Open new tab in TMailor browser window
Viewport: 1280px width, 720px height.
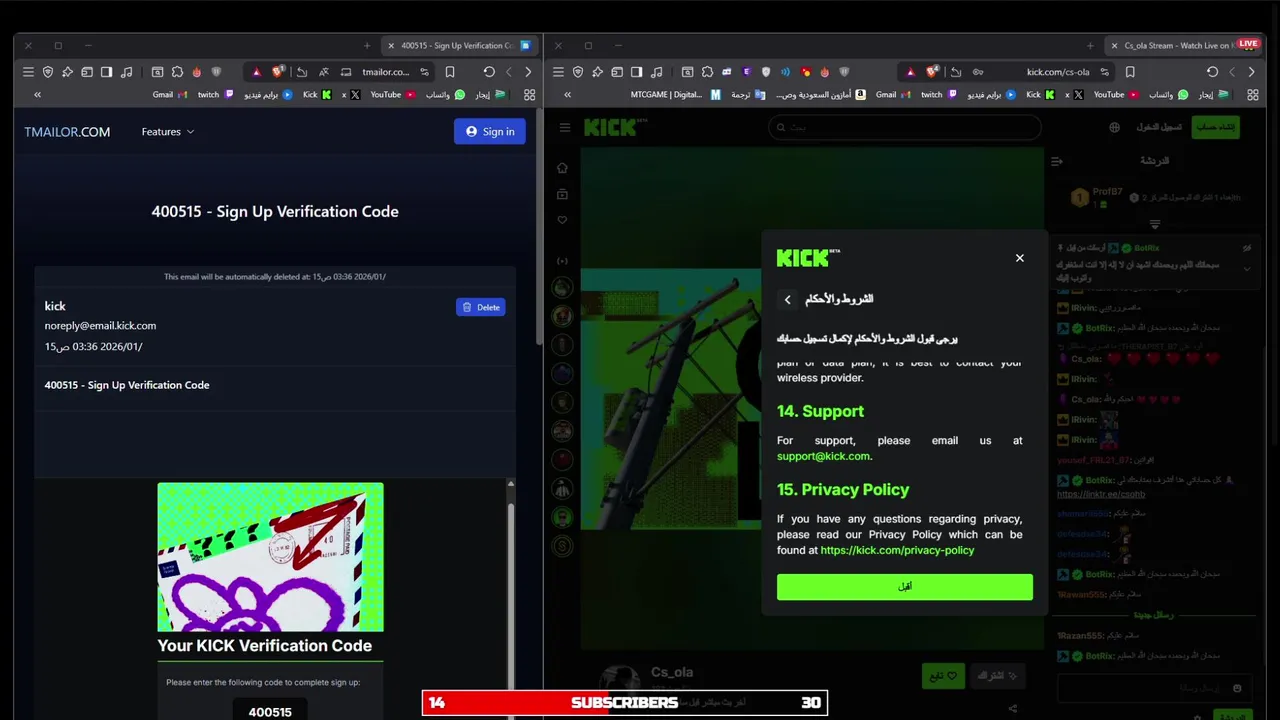tap(367, 45)
